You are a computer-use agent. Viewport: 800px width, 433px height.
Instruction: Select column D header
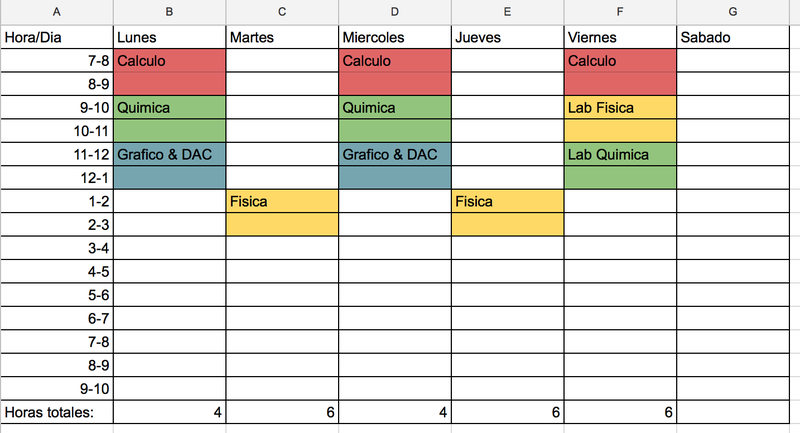tap(394, 12)
